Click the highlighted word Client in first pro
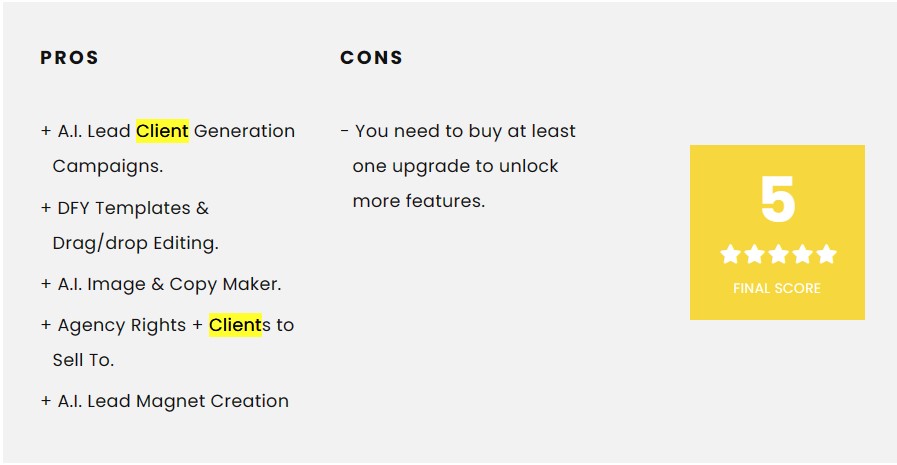Image resolution: width=897 pixels, height=465 pixels. 162,131
